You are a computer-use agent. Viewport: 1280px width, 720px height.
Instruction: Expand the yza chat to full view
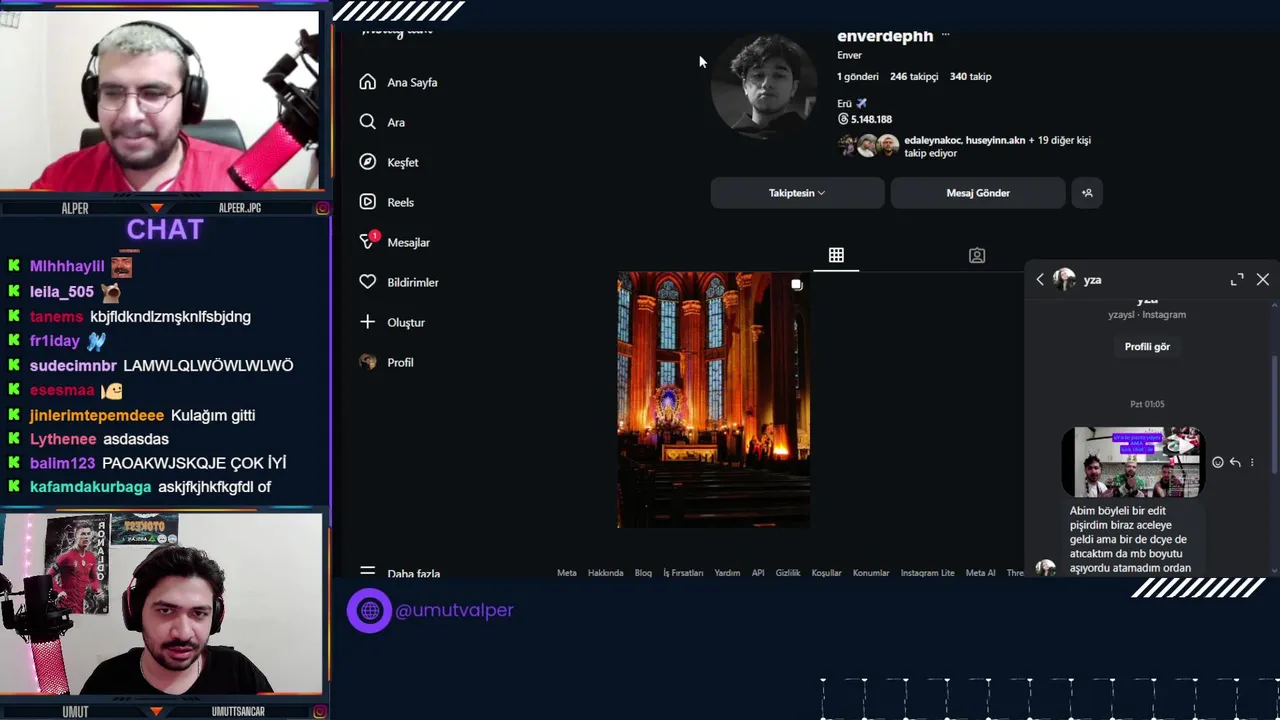click(x=1237, y=280)
